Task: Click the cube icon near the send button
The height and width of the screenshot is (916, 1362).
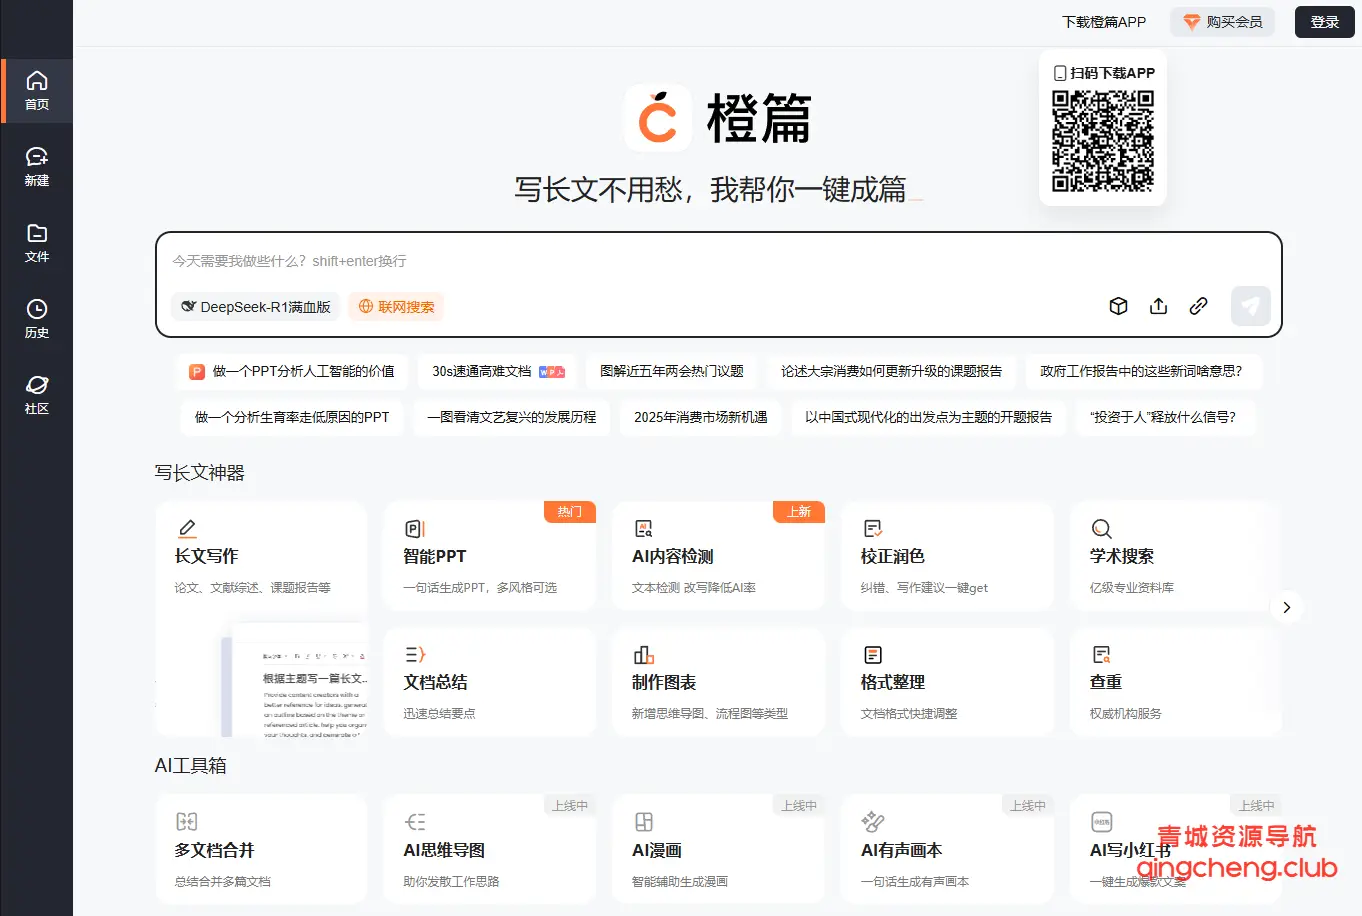Action: tap(1118, 306)
